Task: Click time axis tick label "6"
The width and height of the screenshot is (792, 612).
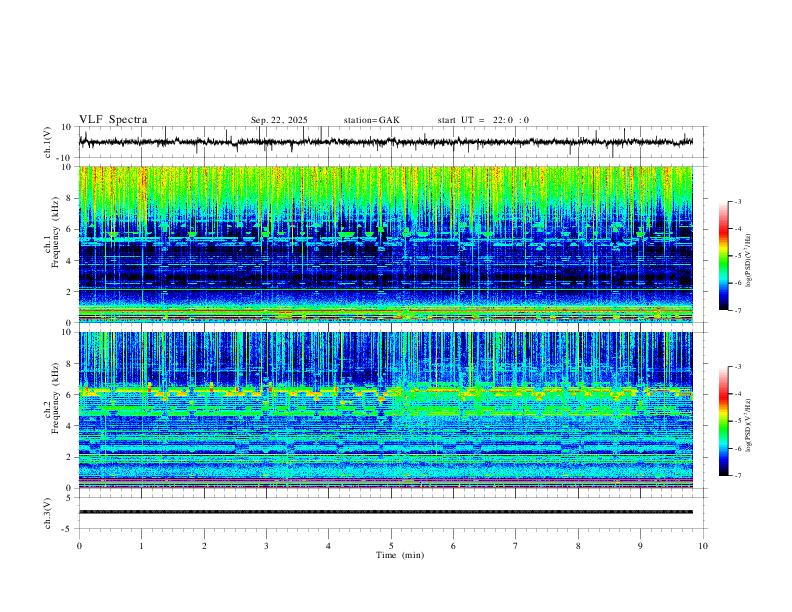Action: click(454, 546)
